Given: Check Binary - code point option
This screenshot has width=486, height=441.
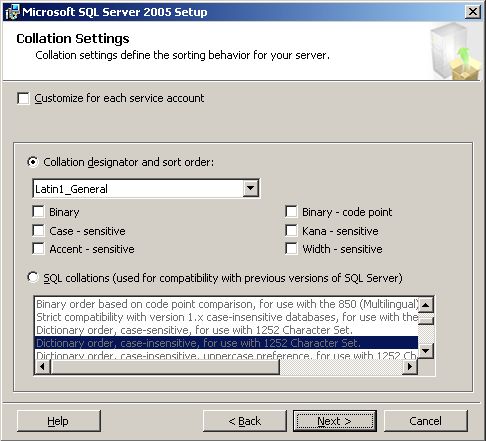Looking at the screenshot, I should coord(291,212).
